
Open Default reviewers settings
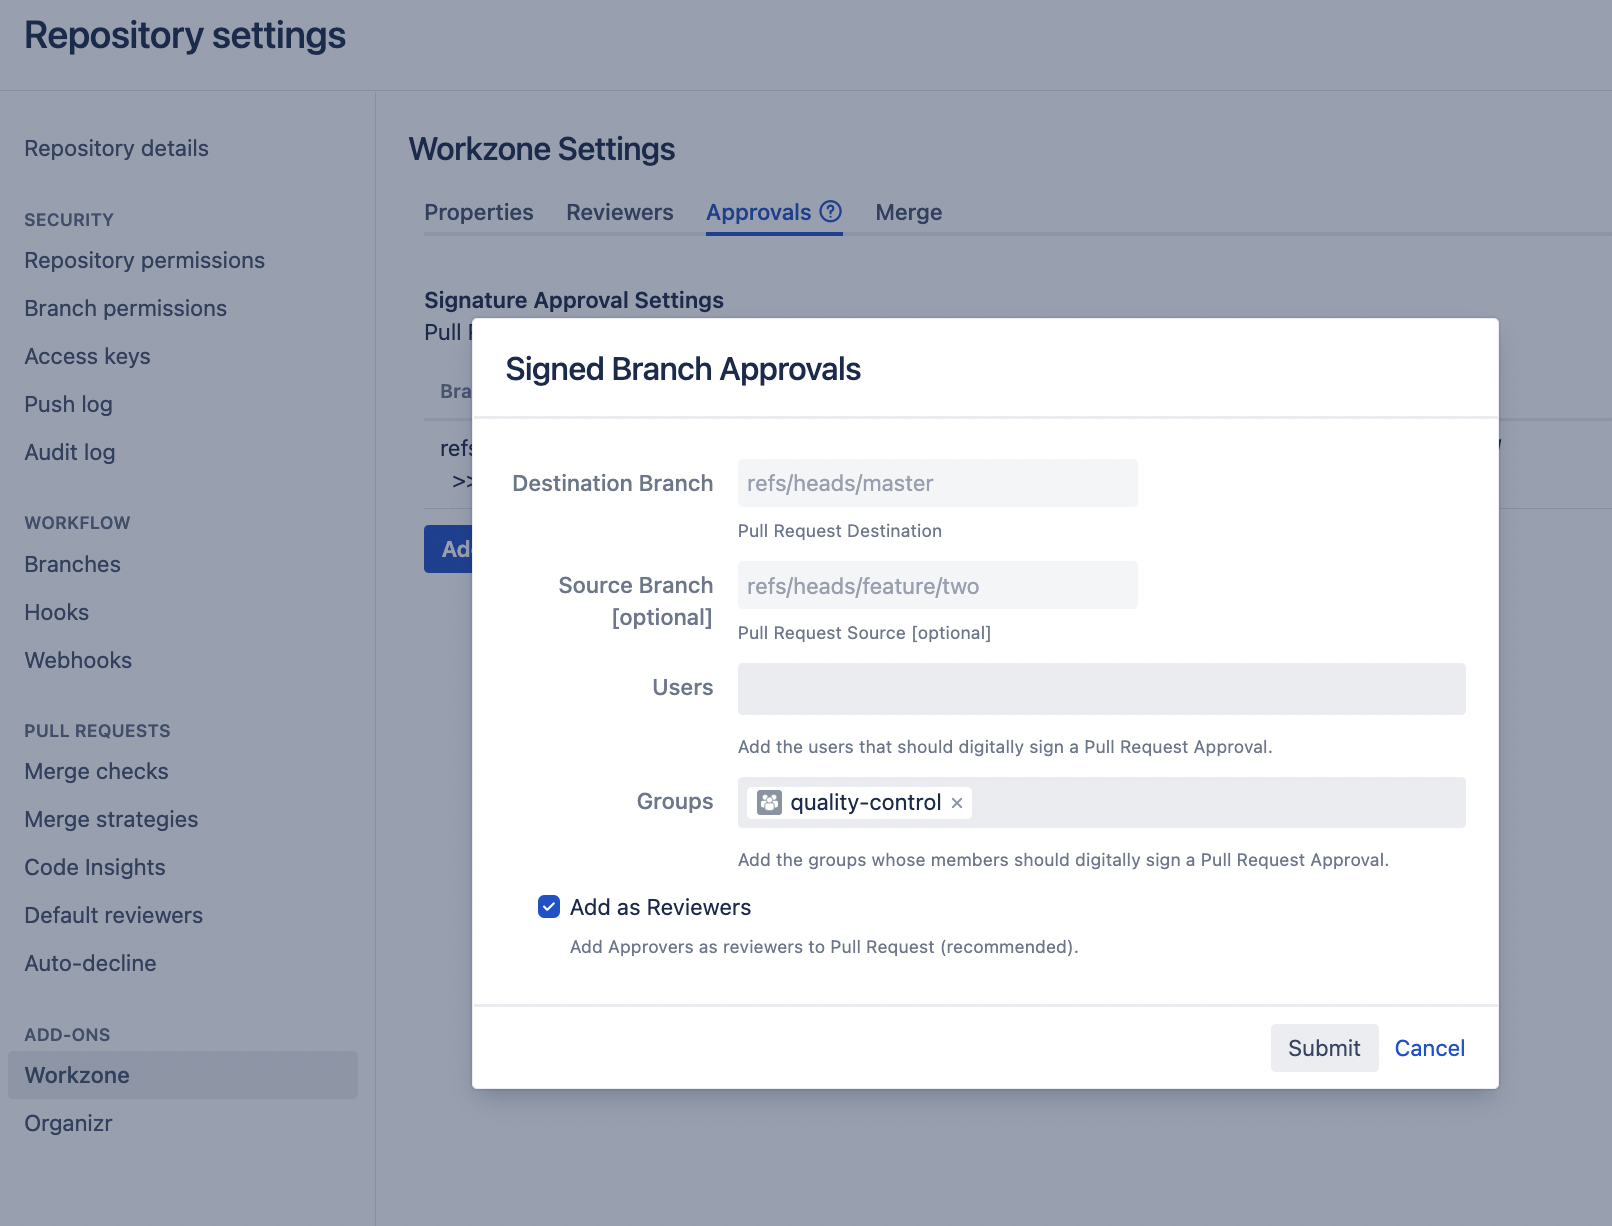[x=113, y=915]
